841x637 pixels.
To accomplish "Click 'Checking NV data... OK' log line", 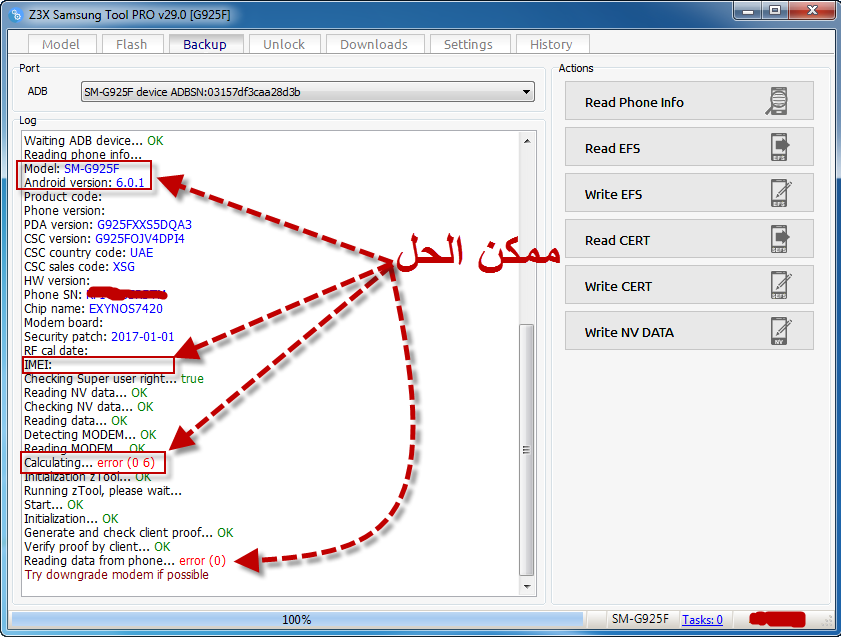I will [x=89, y=406].
